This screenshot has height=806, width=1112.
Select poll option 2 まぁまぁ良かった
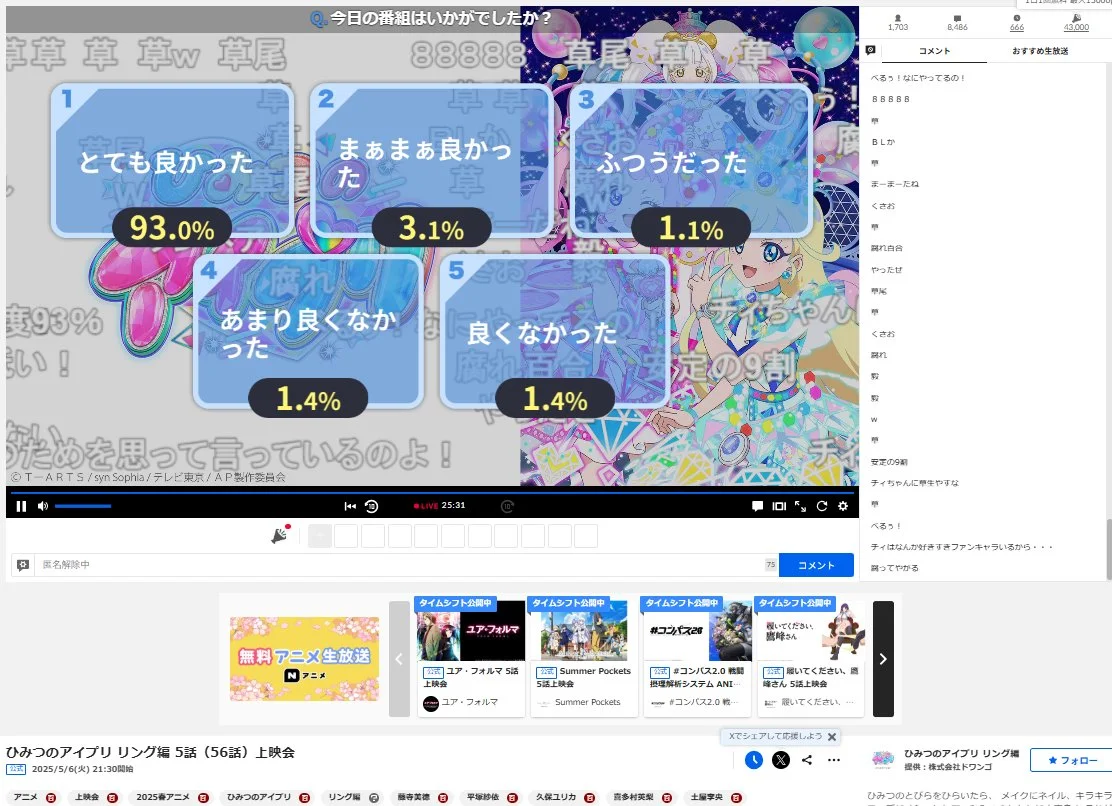432,161
